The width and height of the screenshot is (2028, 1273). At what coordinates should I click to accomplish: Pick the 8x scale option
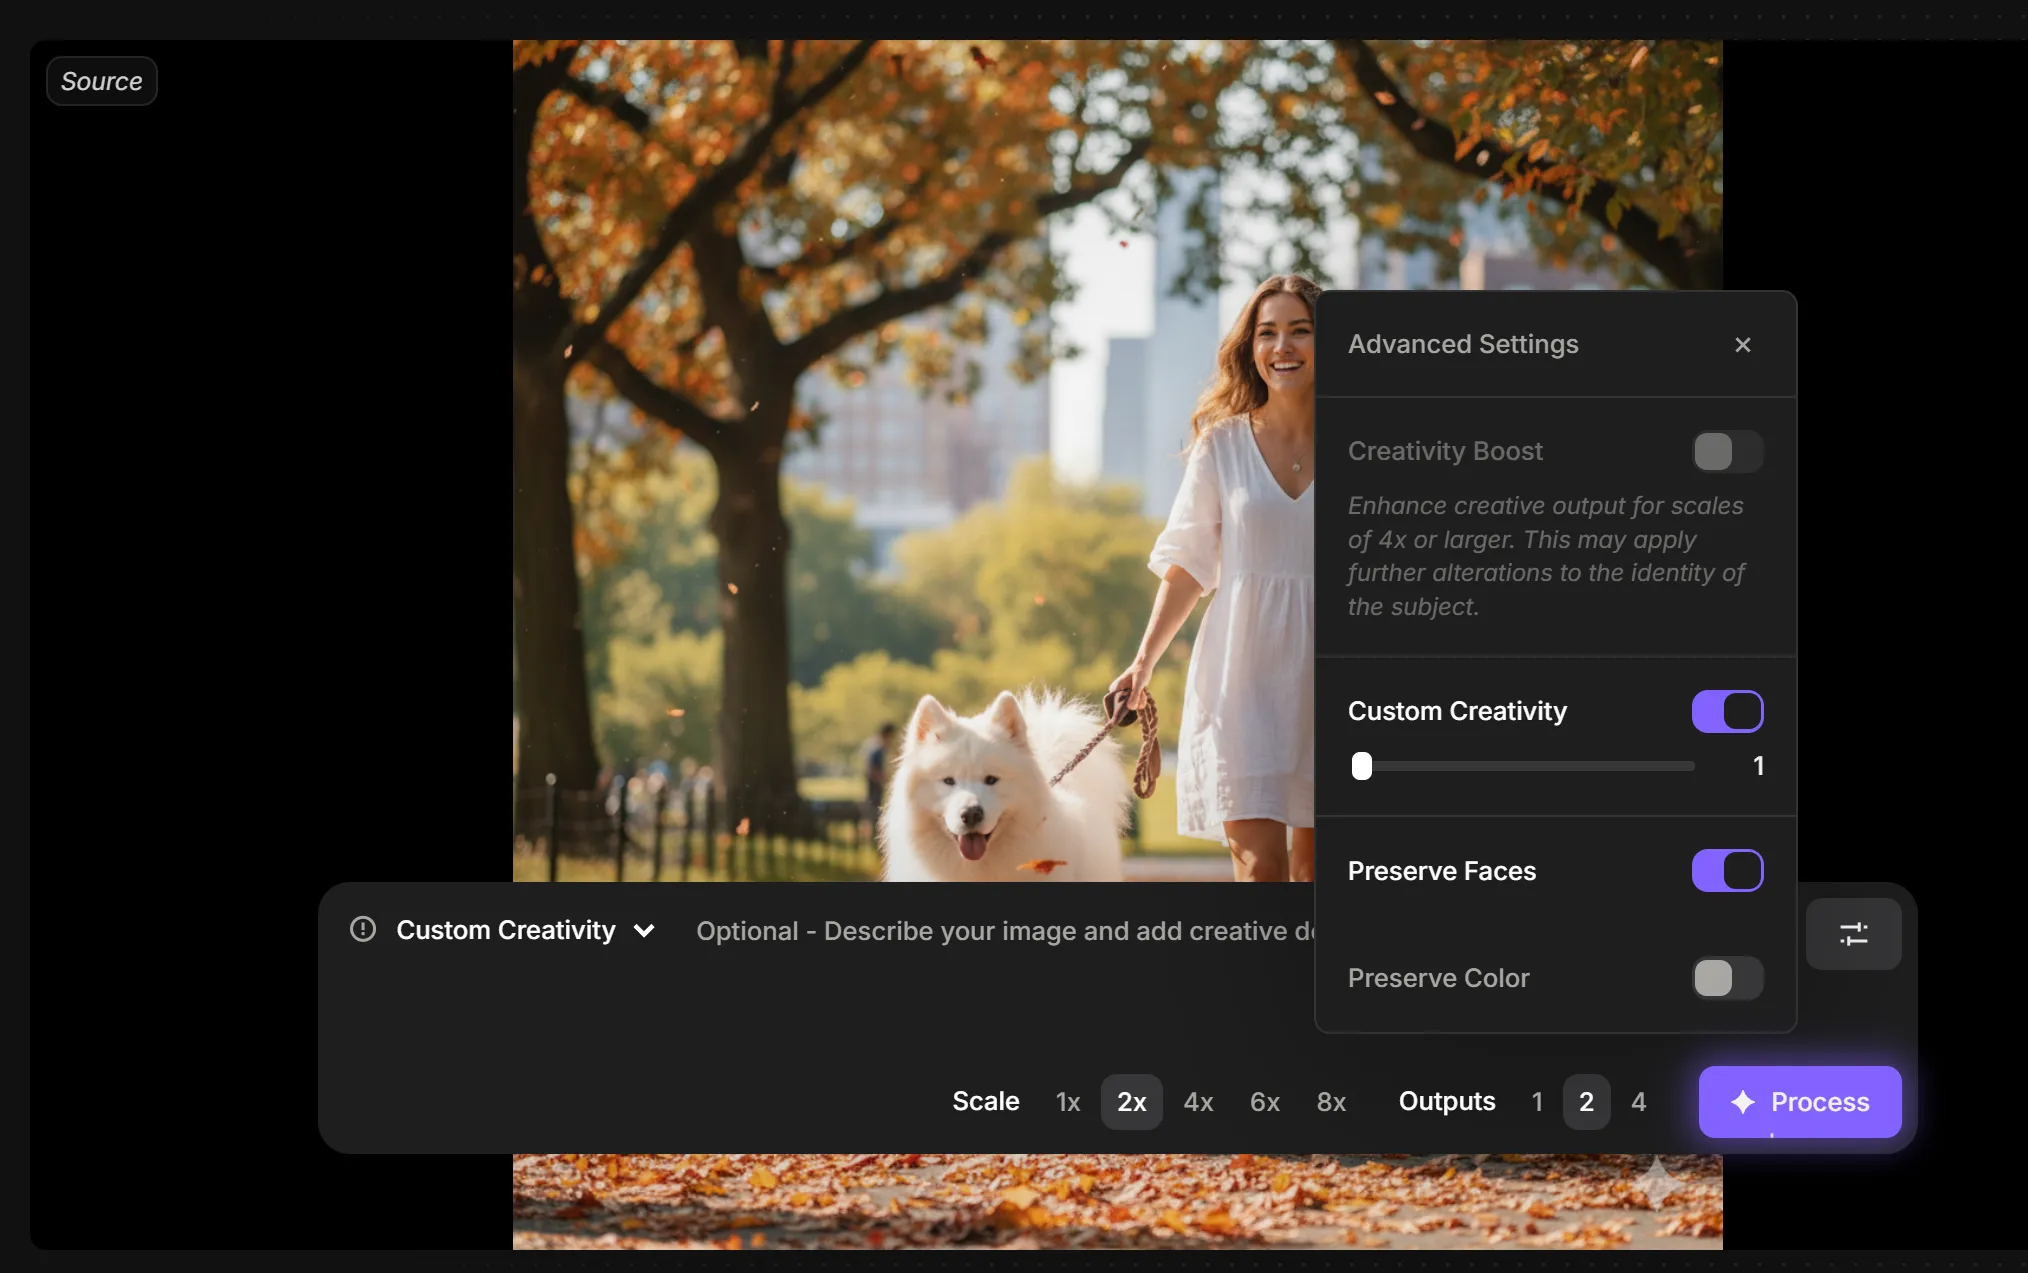1331,1102
